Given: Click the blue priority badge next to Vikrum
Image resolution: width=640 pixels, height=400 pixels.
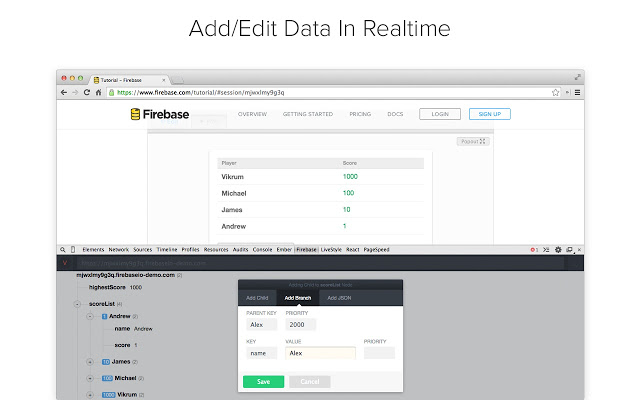Looking at the screenshot, I should pos(109,395).
